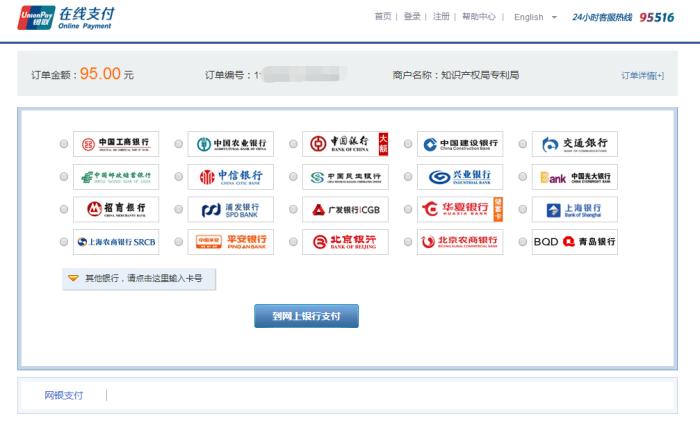The height and width of the screenshot is (421, 700).
Task: Select the radio button for 中国农业银行
Action: coord(179,144)
